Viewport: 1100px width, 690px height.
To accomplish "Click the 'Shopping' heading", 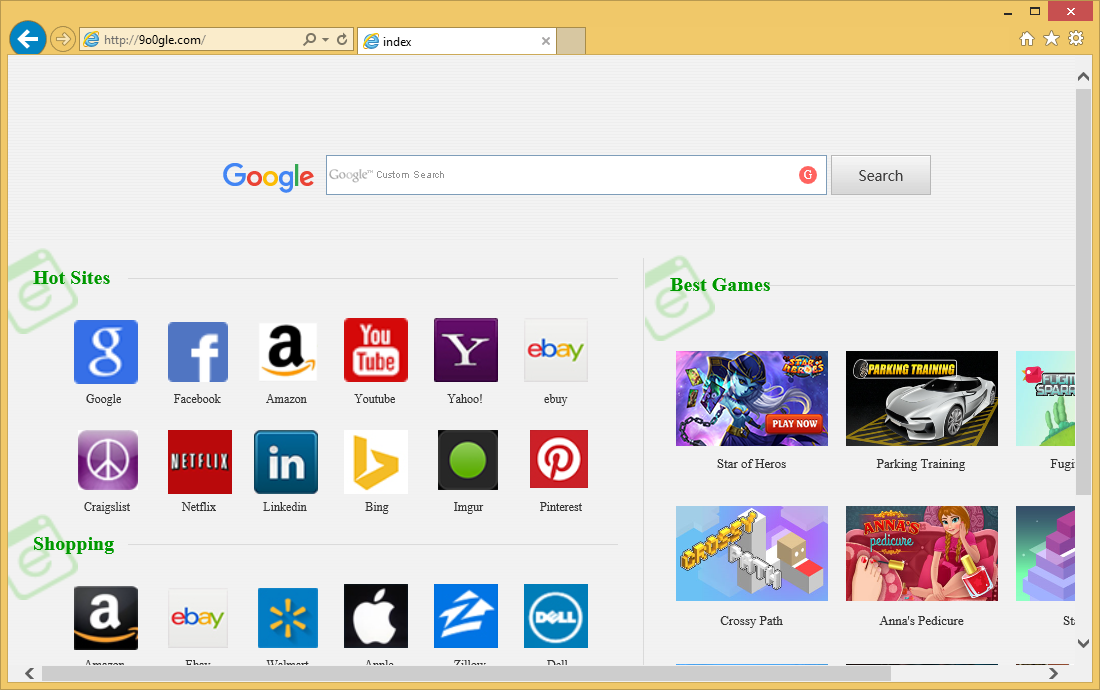I will pyautogui.click(x=74, y=544).
